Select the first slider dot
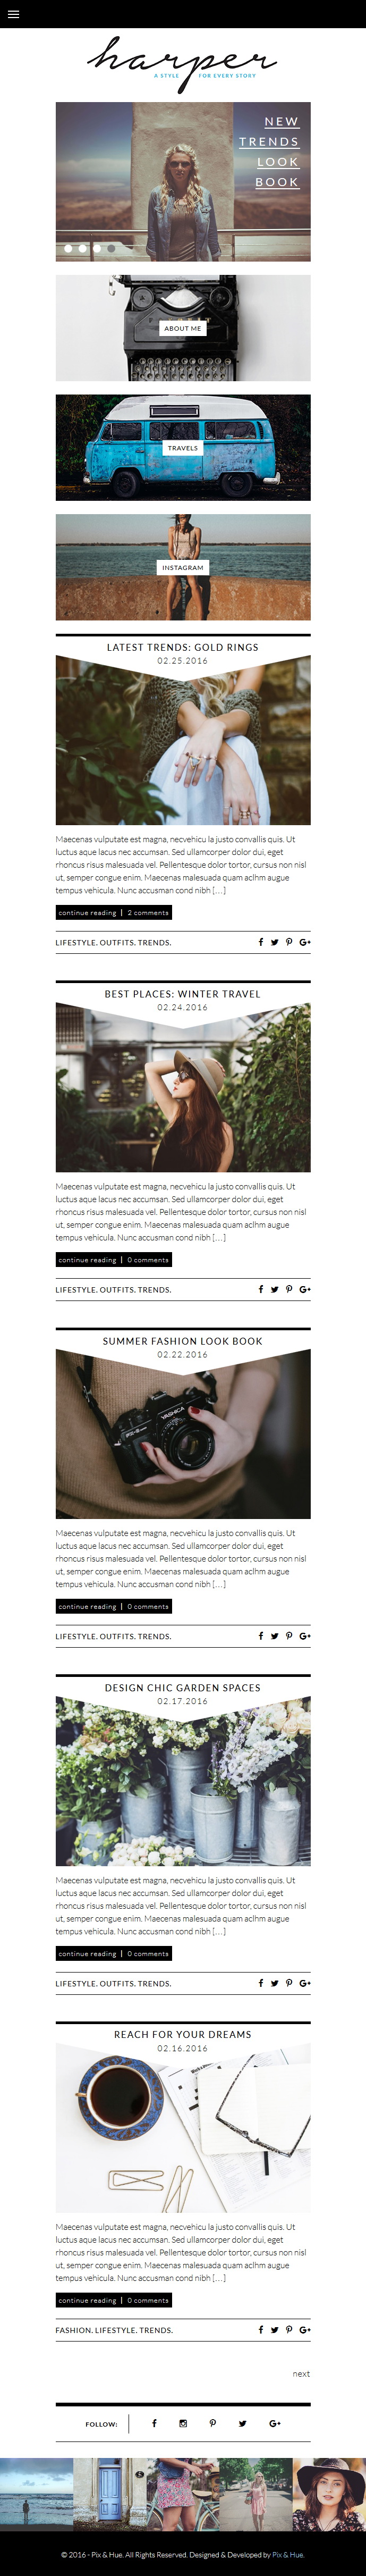Screen dimensions: 366x2576 click(x=68, y=248)
